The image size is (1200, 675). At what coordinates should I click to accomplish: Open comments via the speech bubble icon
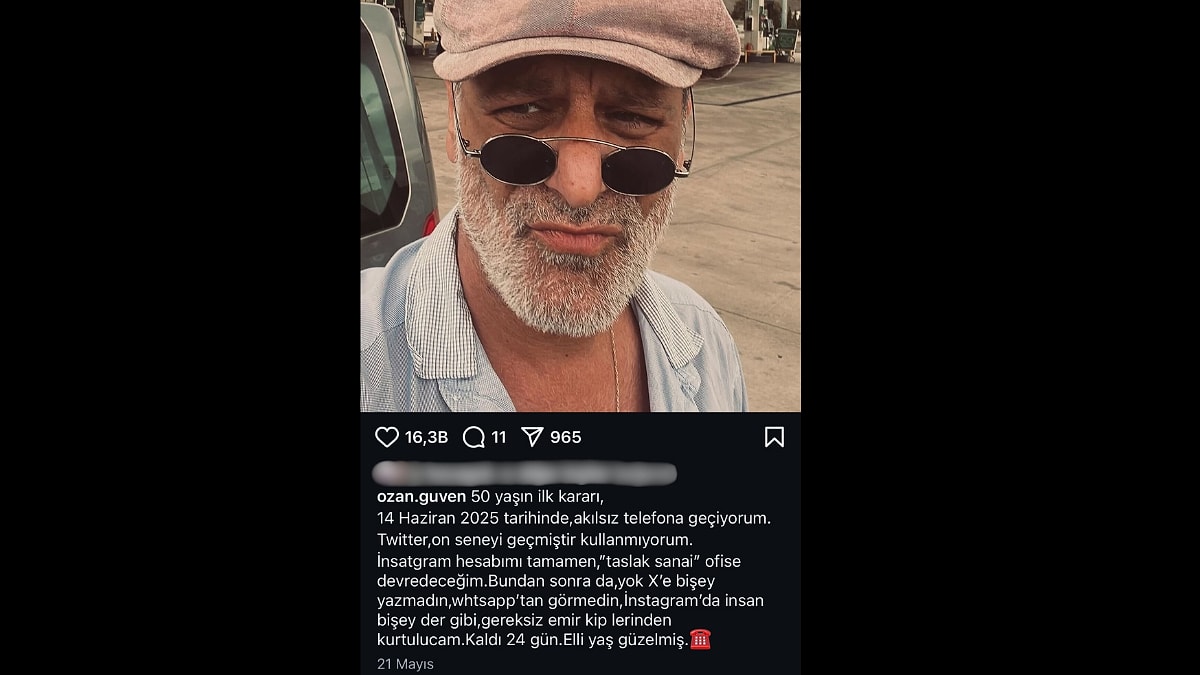coord(474,437)
